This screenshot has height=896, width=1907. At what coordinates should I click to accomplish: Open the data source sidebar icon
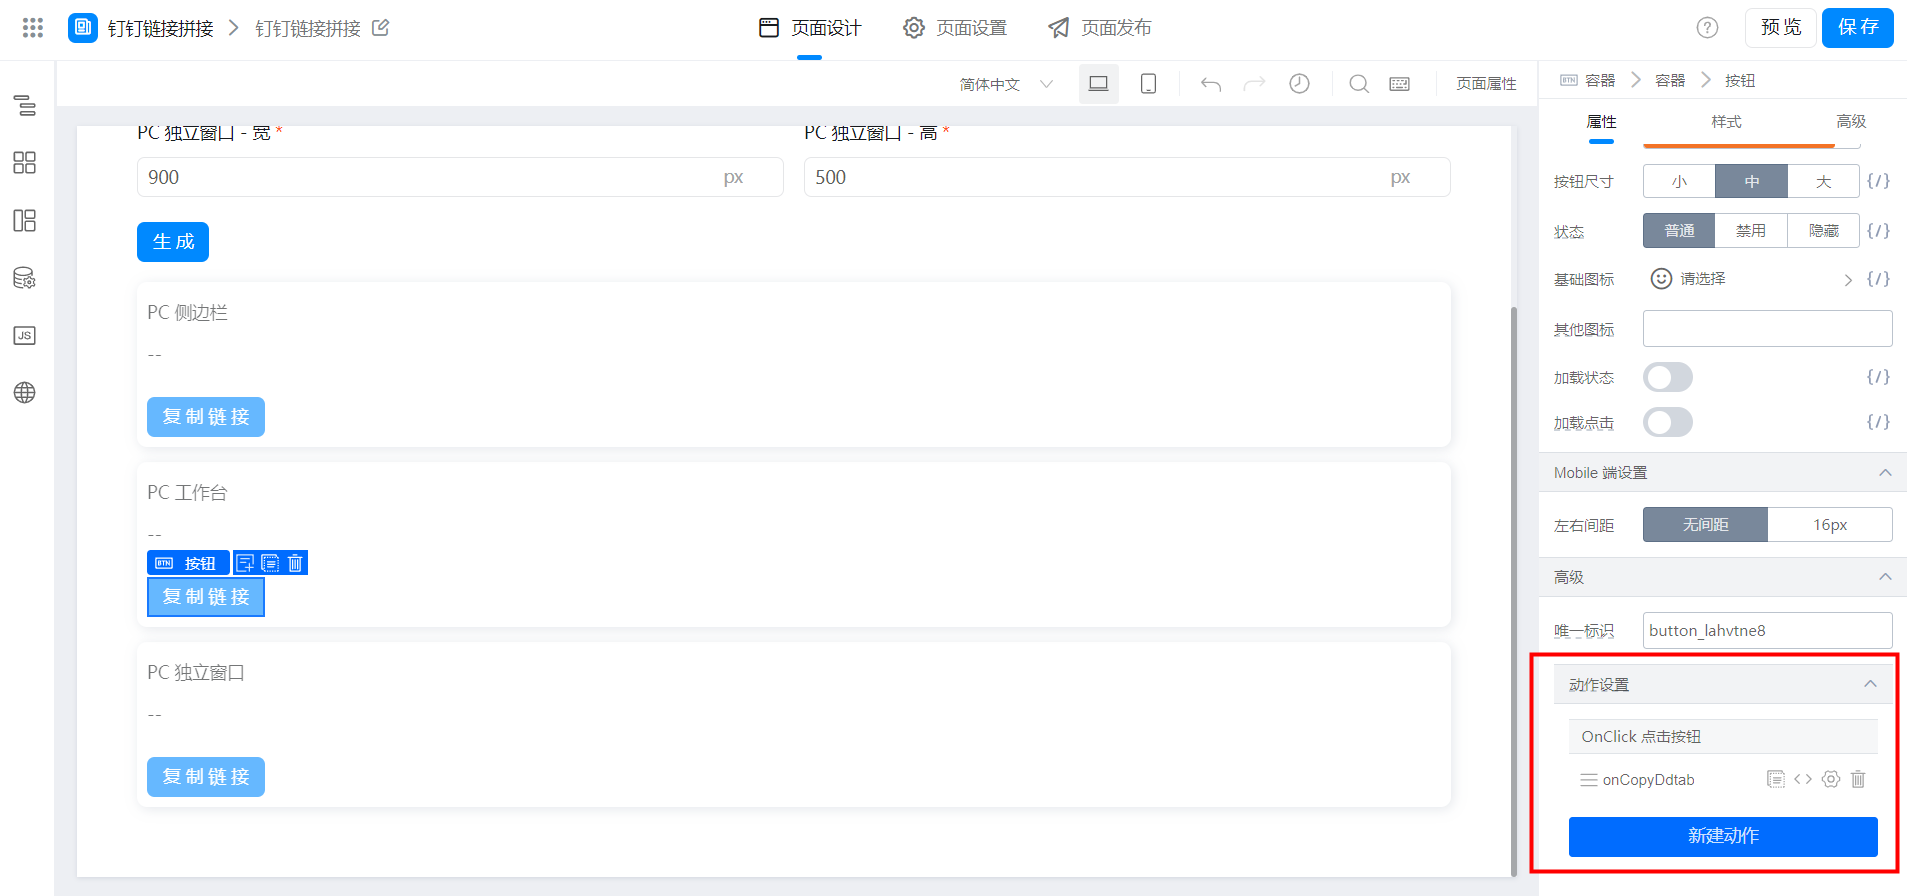pos(25,278)
